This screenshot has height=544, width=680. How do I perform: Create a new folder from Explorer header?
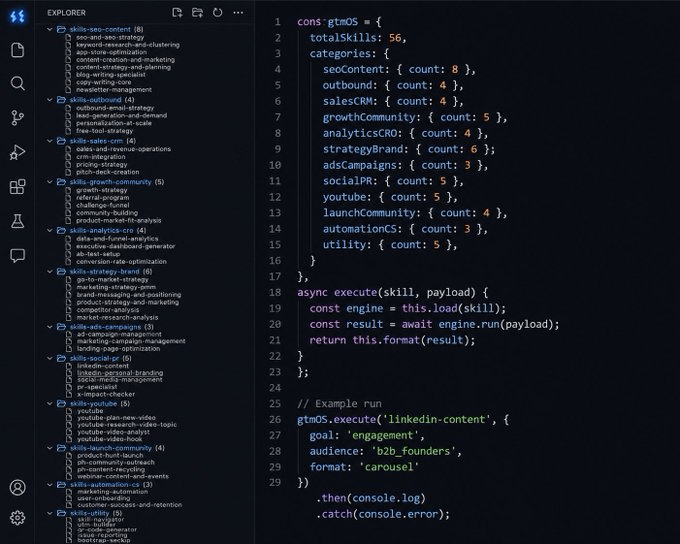pos(197,13)
